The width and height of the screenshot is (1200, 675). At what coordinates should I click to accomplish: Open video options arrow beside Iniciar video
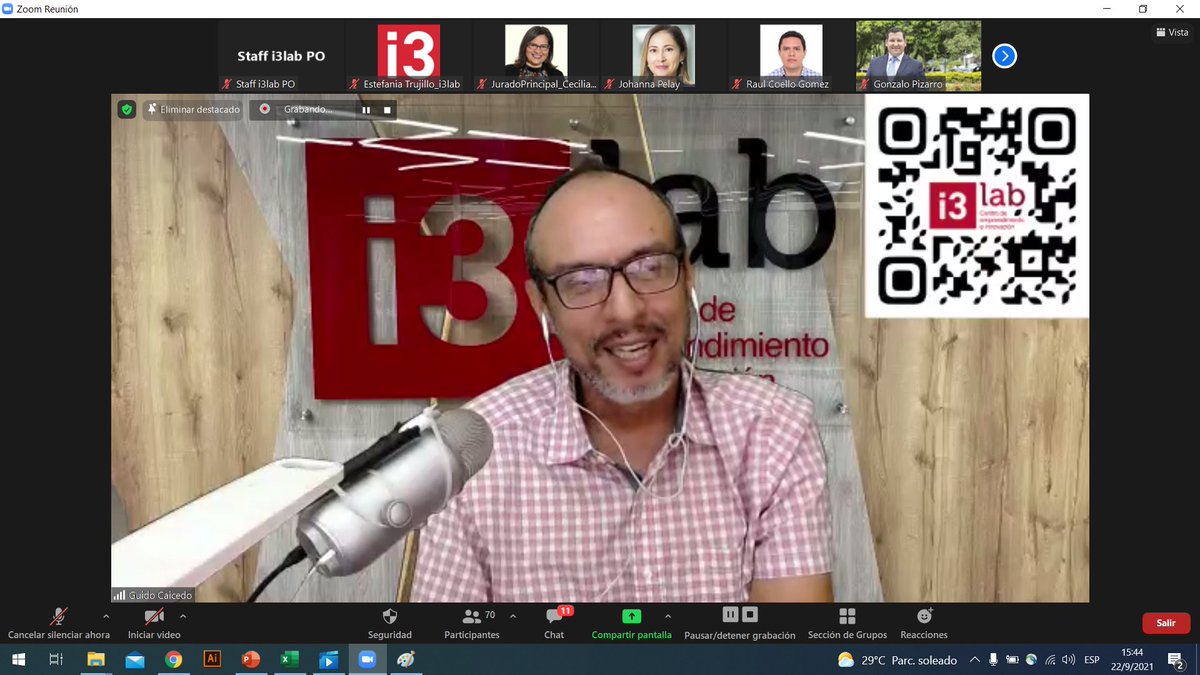[x=182, y=616]
